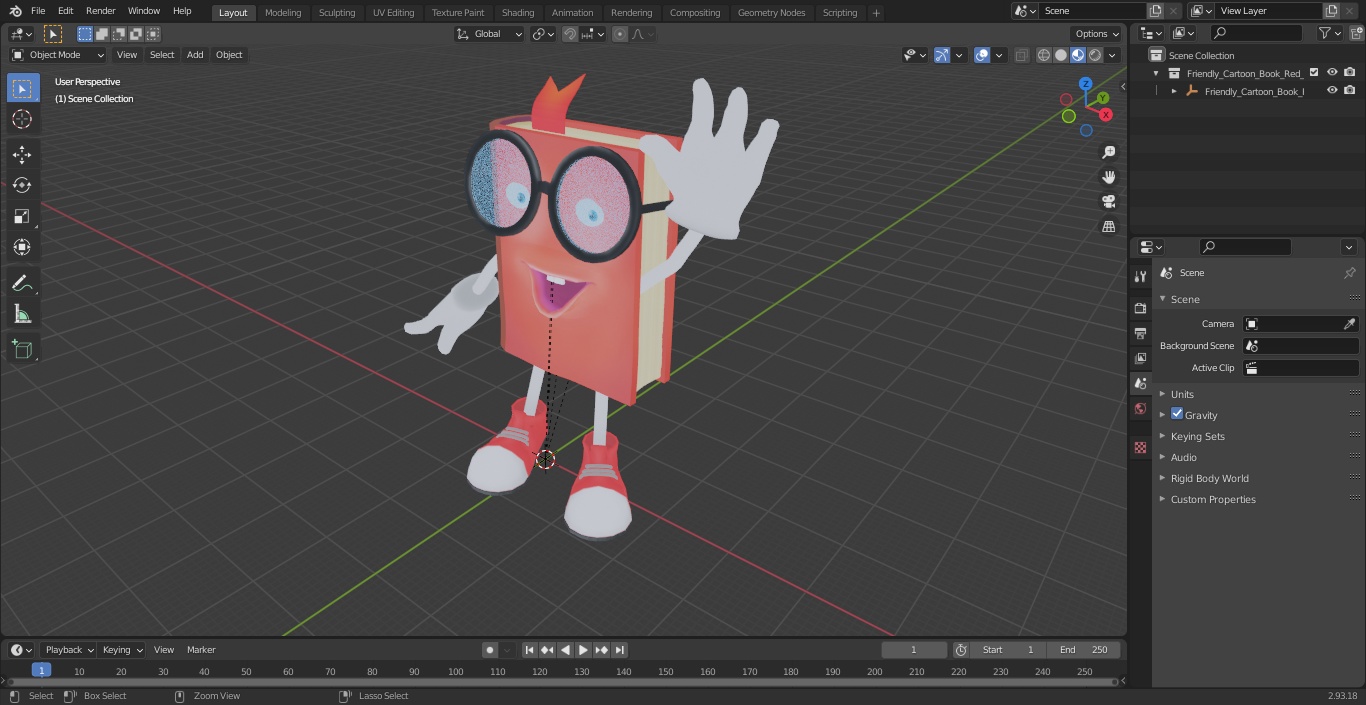Open the View Layer properties tab
This screenshot has height=705, width=1366.
1140,358
